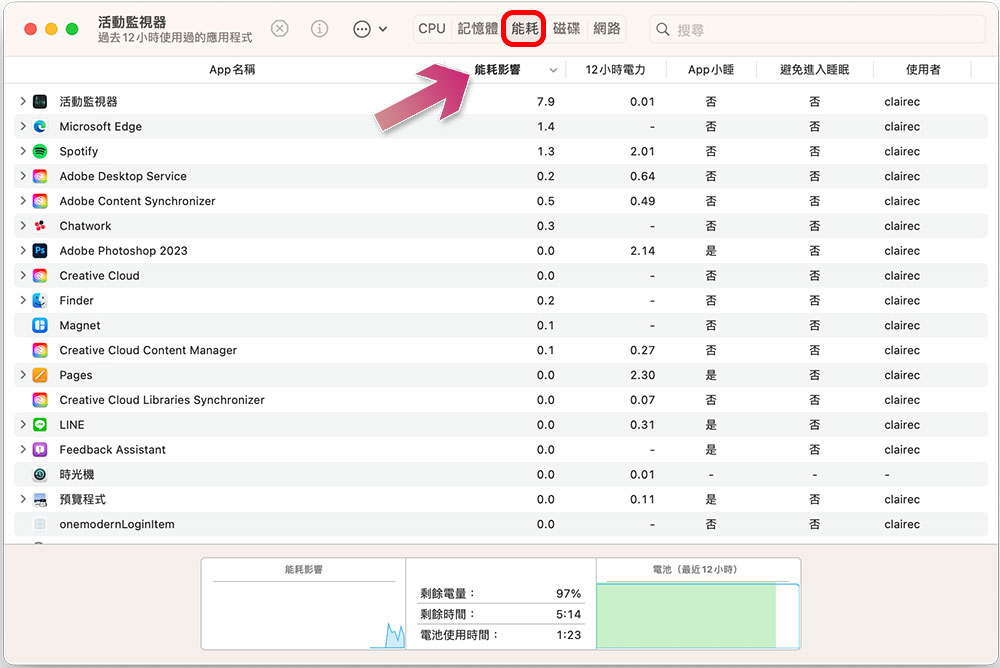Click the 2.30 power value for Pages

[642, 375]
